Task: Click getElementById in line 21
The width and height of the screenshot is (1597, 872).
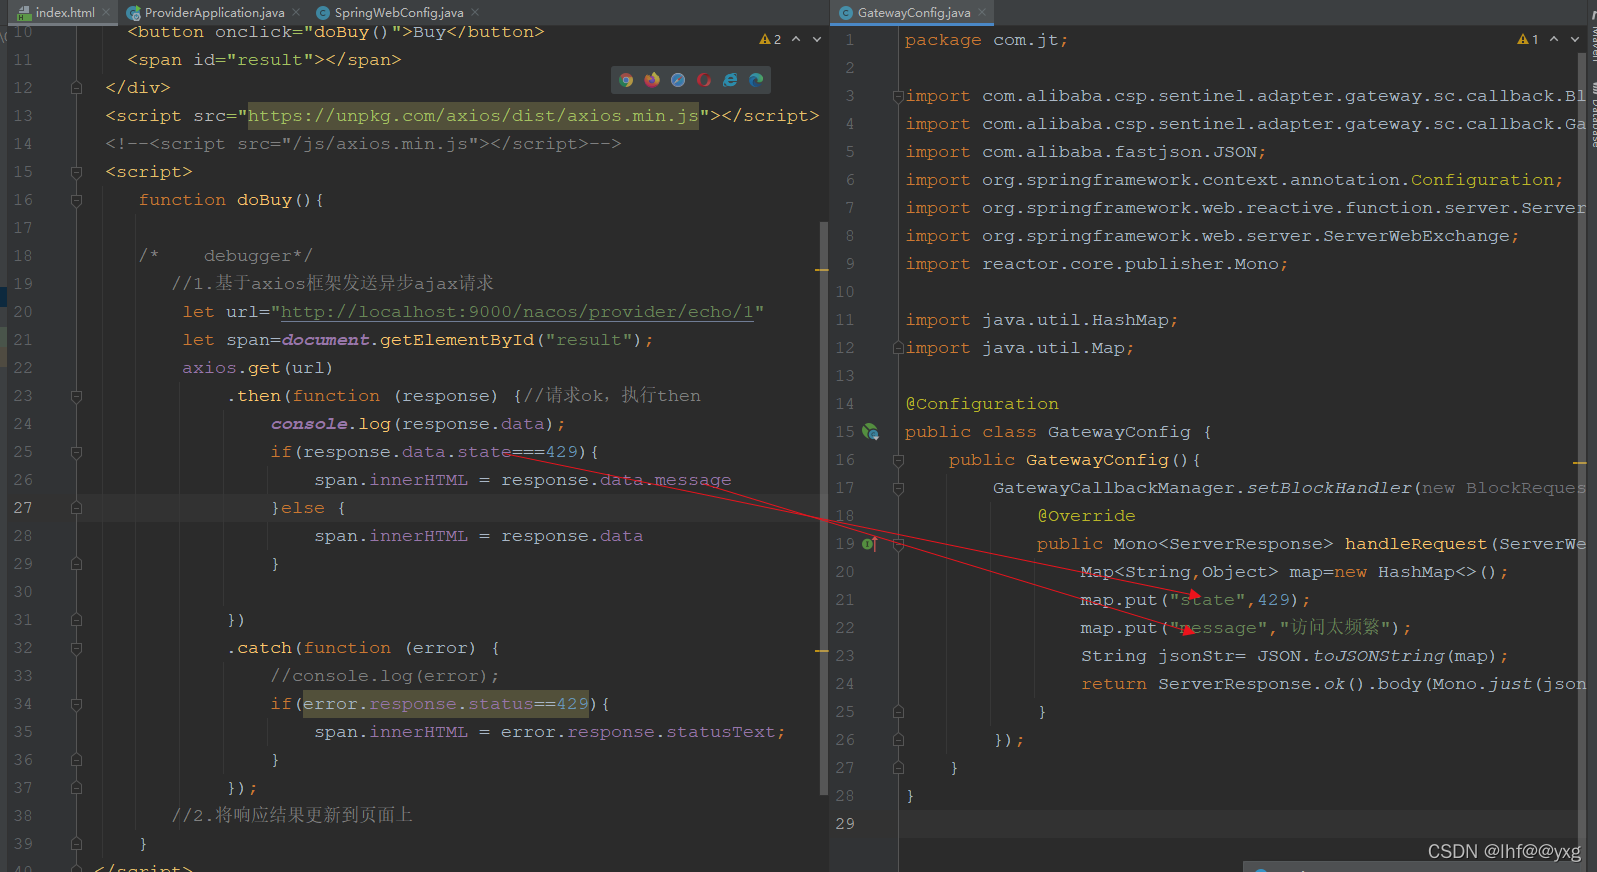Action: [457, 340]
